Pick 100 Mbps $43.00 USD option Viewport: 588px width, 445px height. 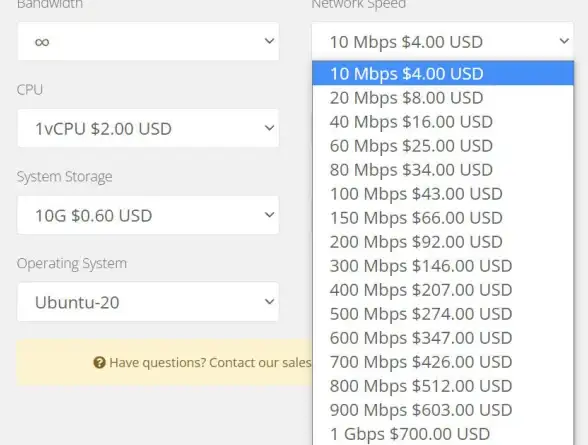click(443, 193)
